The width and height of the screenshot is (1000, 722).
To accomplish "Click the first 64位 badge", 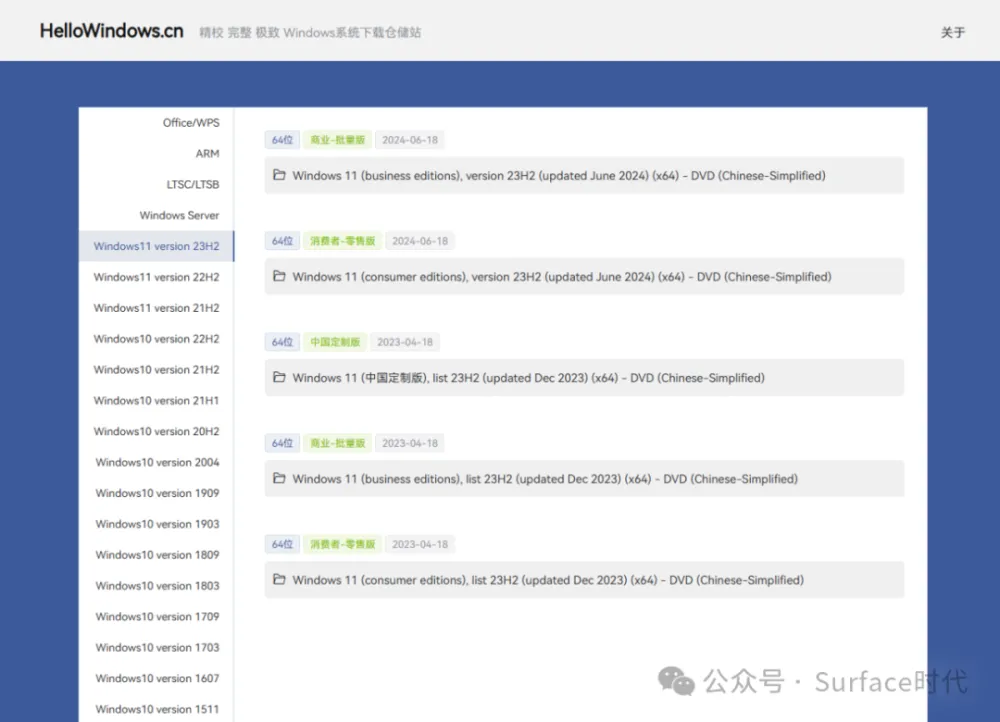I will pos(282,140).
